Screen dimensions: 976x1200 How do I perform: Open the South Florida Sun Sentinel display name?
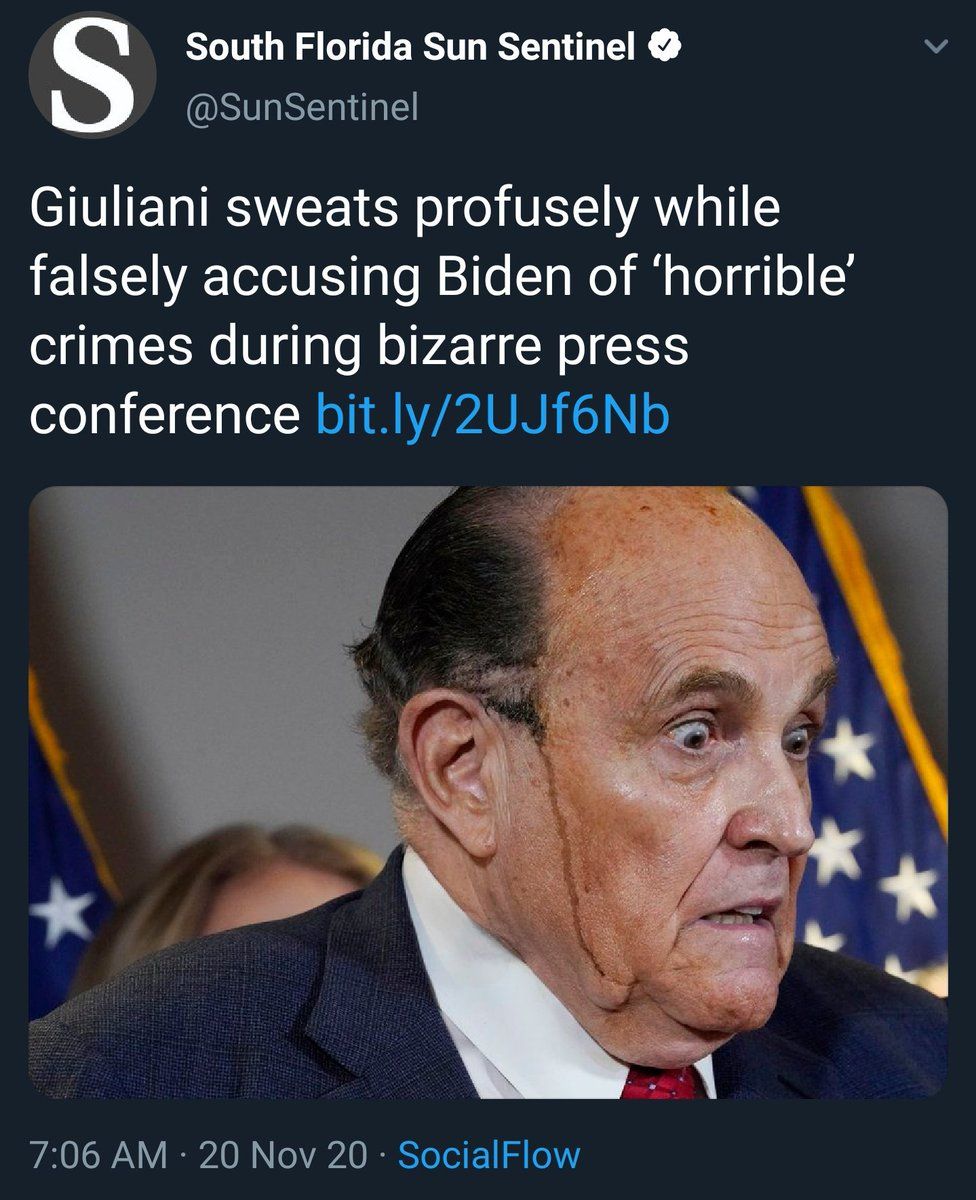tap(411, 47)
